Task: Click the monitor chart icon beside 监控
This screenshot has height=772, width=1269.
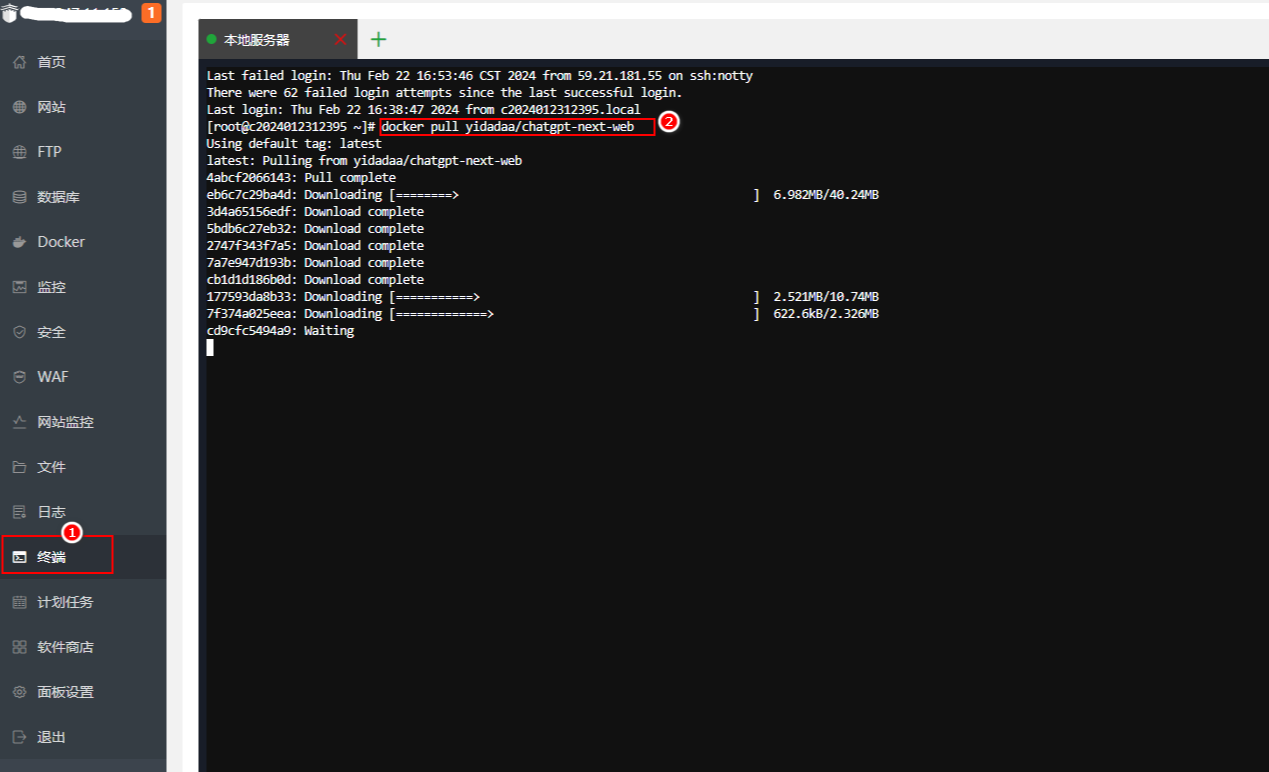Action: pos(19,287)
